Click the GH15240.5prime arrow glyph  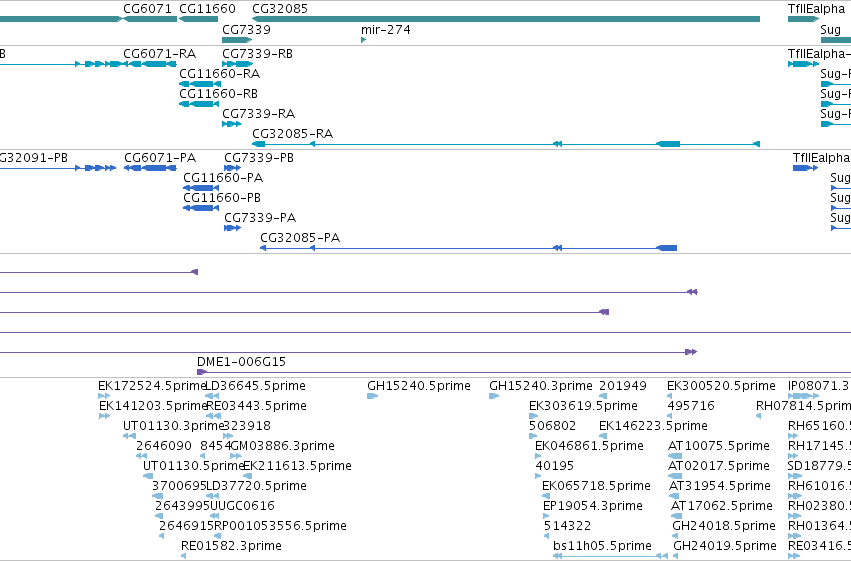[x=372, y=396]
